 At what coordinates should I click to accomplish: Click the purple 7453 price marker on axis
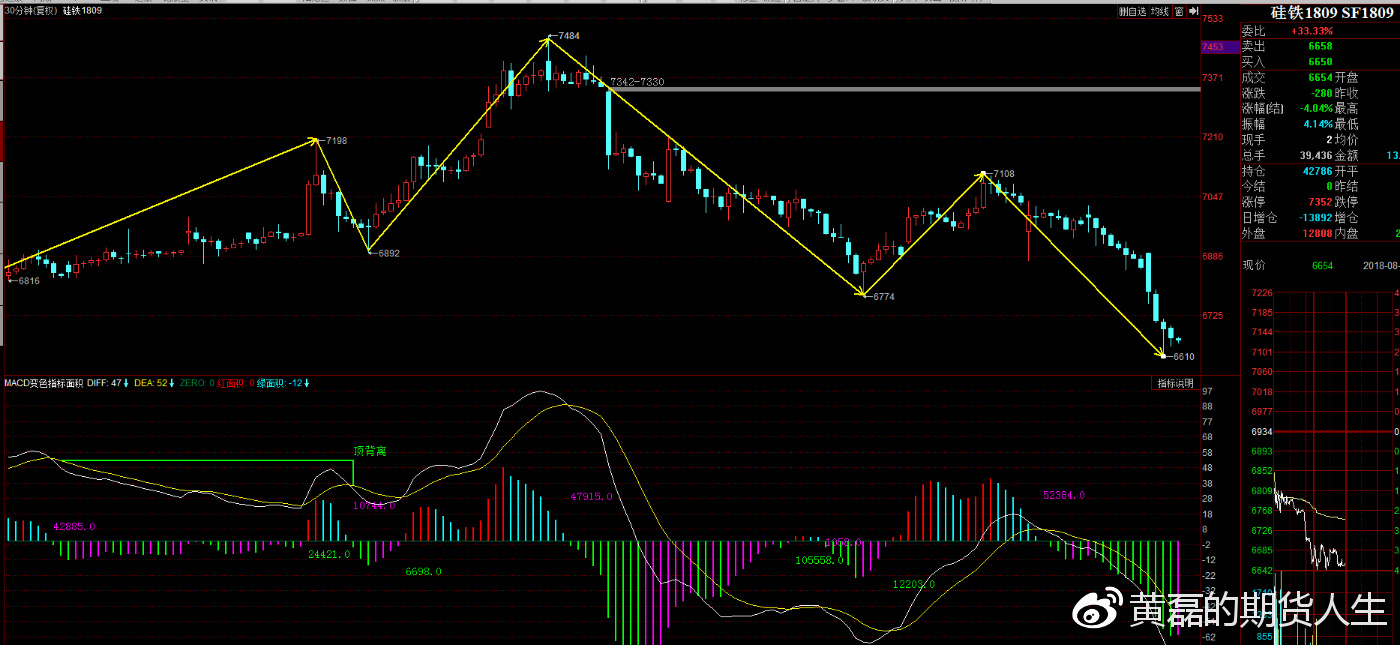pyautogui.click(x=1213, y=47)
